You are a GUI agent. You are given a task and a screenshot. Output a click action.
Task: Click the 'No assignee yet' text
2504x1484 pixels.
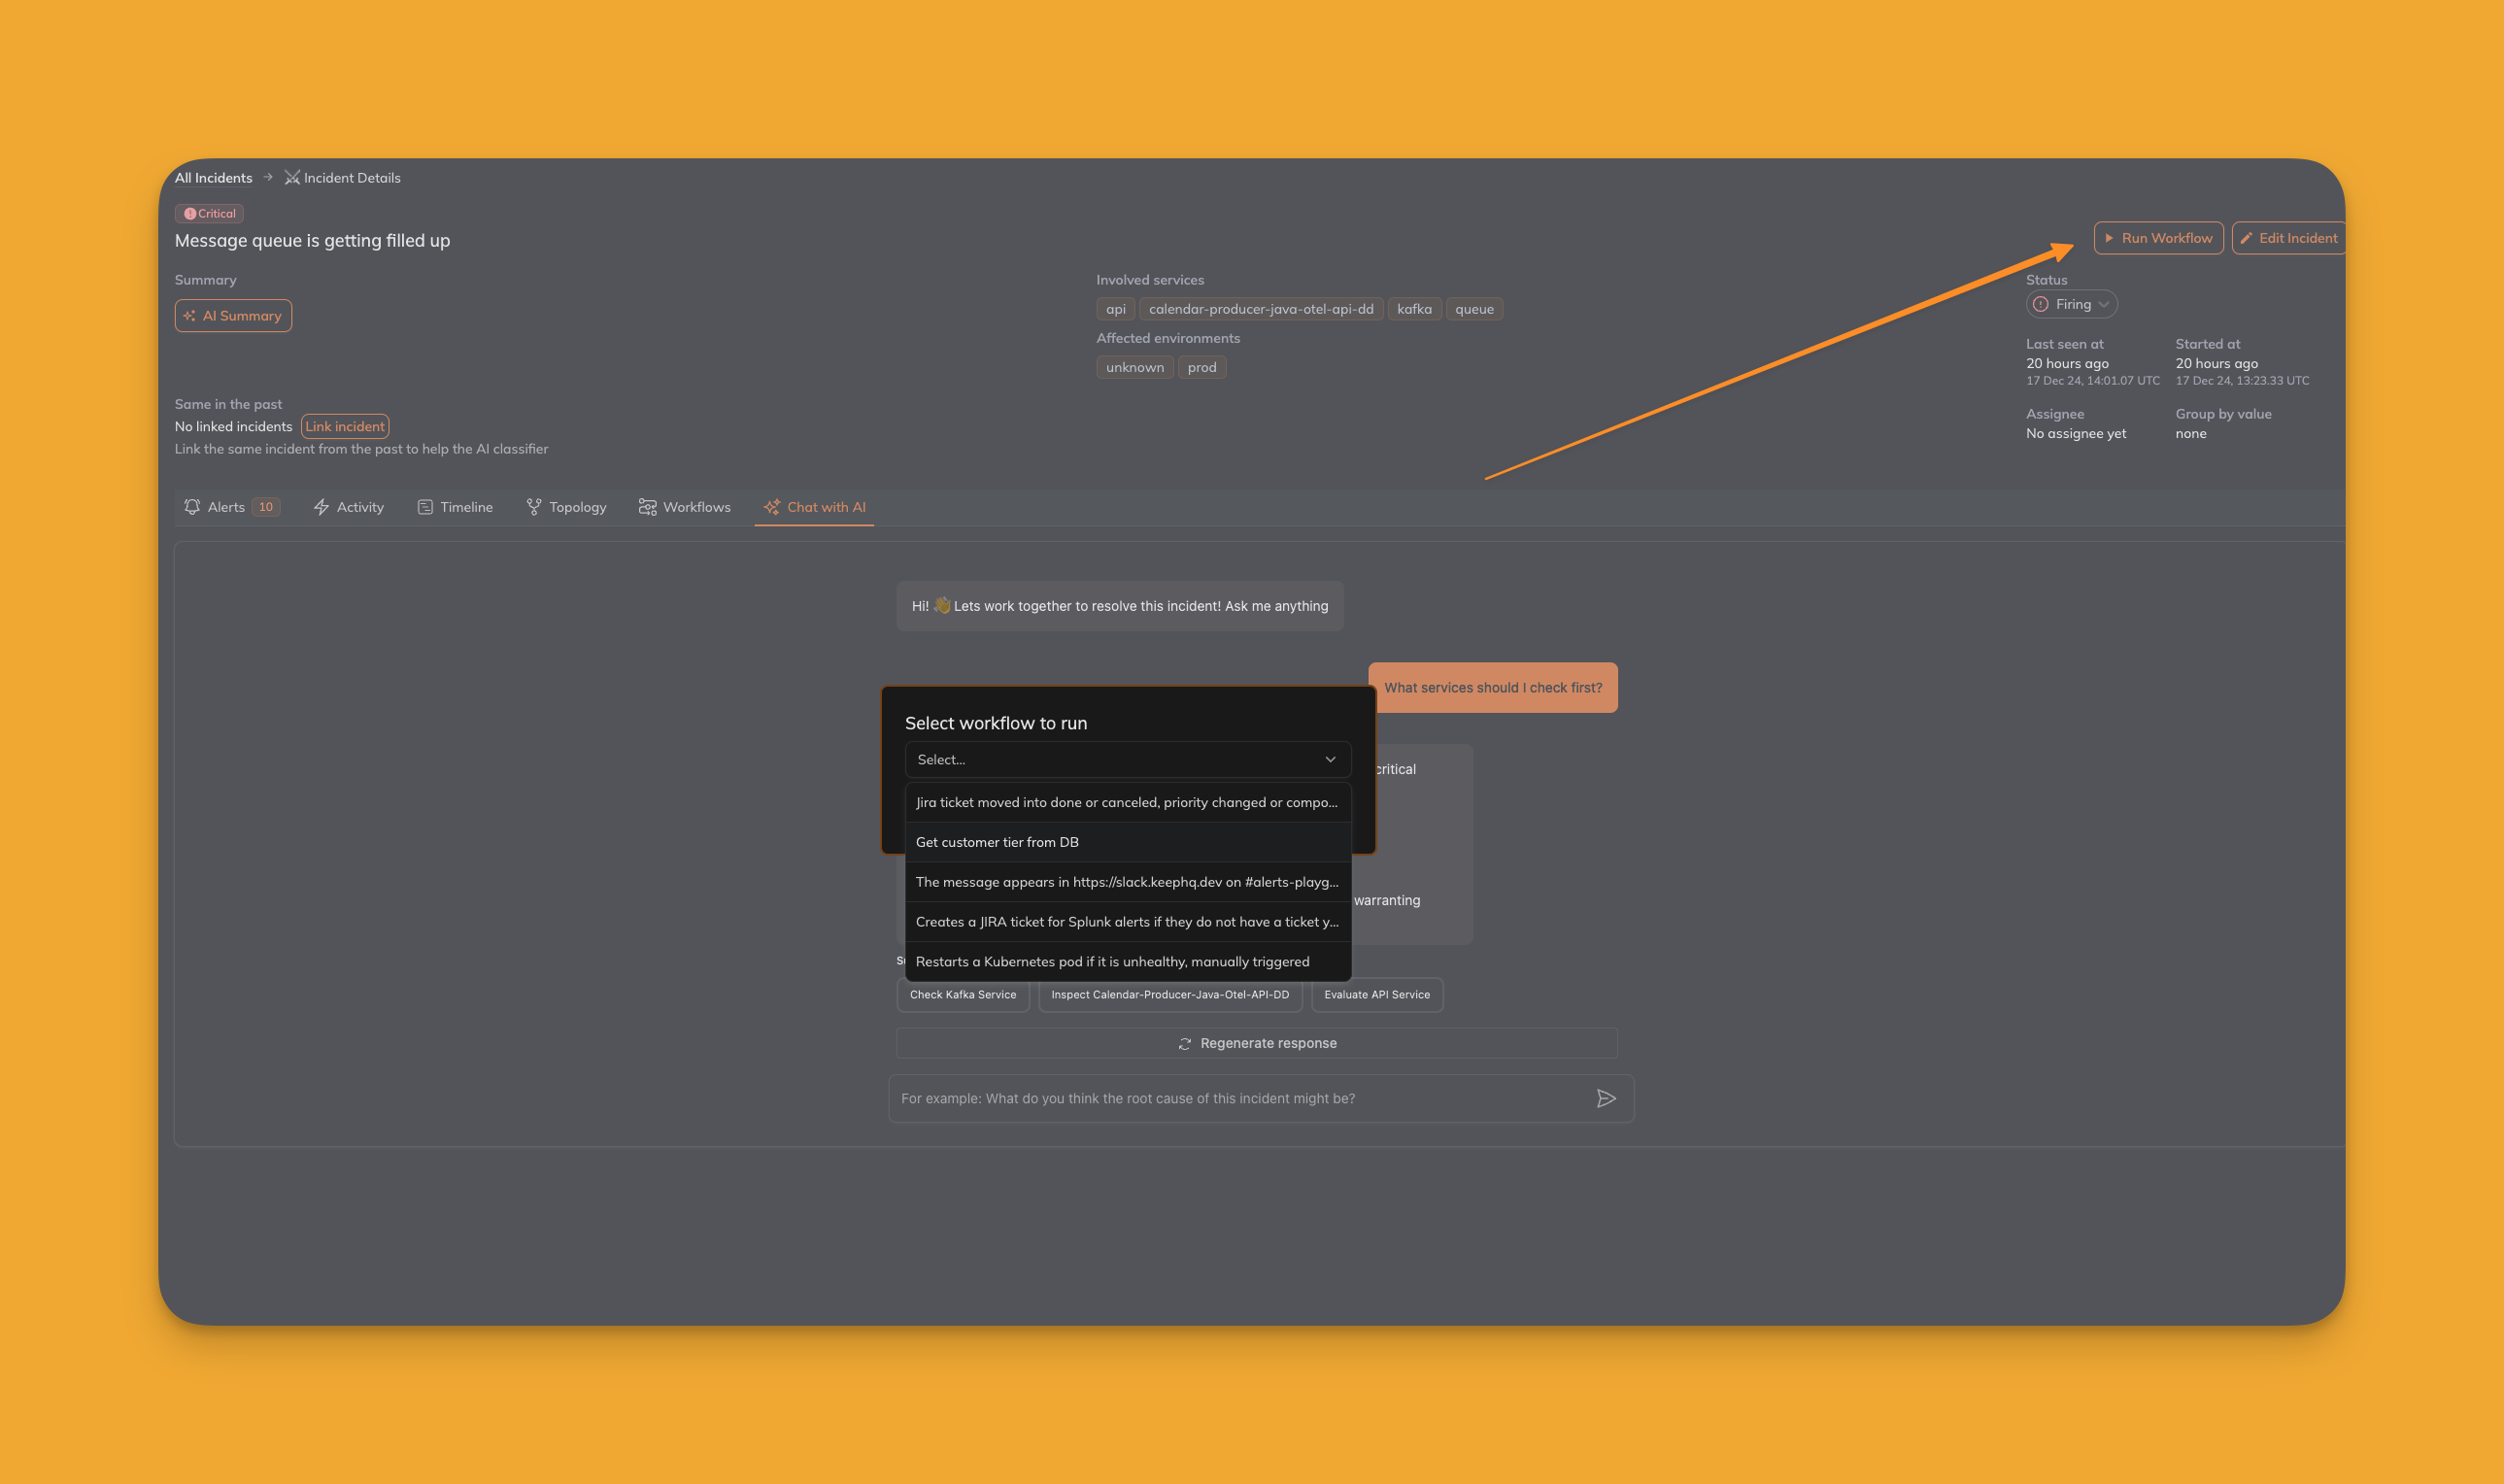[x=2076, y=433]
